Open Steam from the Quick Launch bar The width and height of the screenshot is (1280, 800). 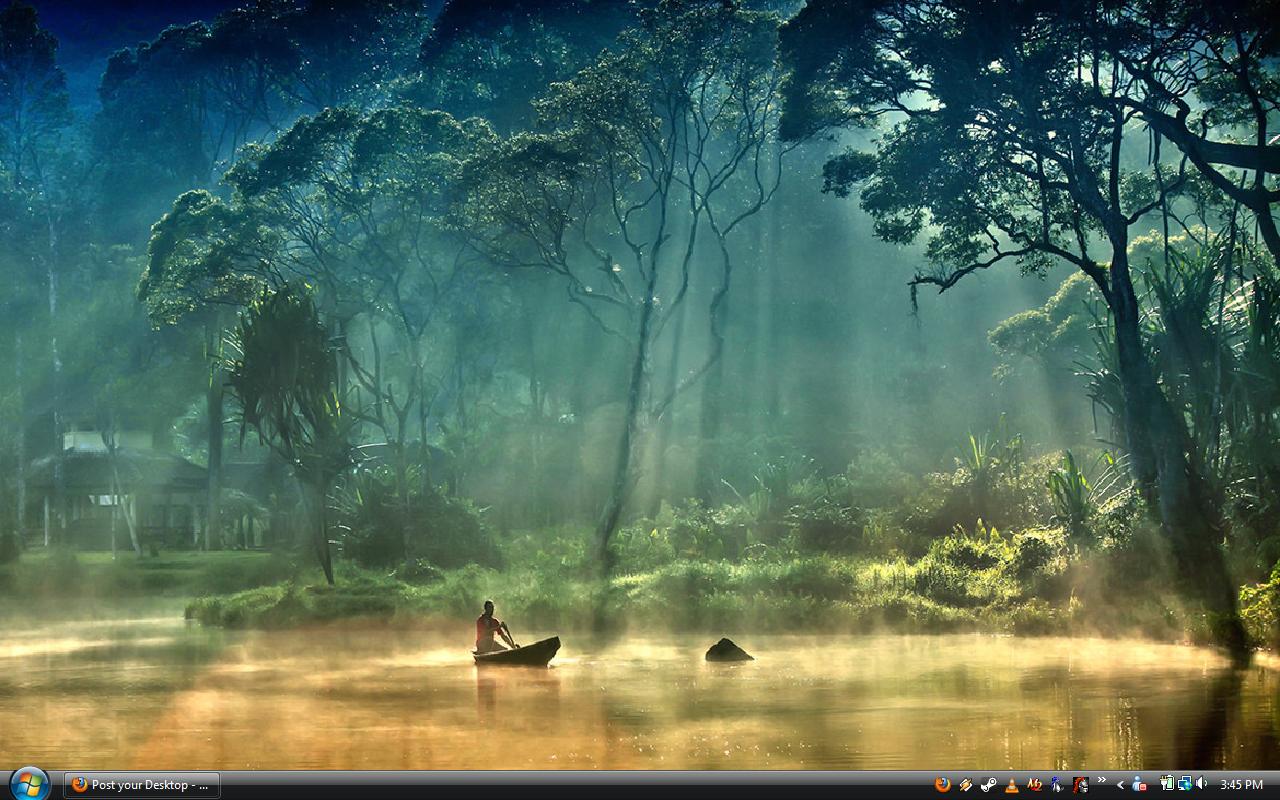(988, 785)
